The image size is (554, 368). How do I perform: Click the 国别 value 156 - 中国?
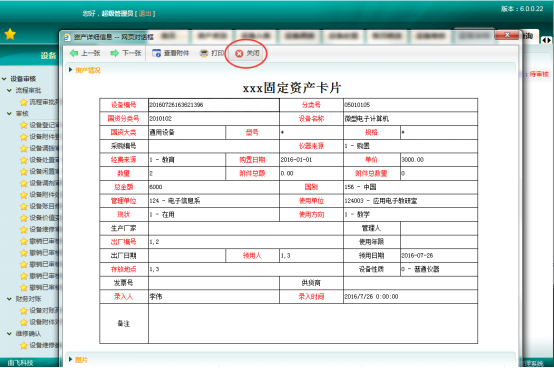pyautogui.click(x=360, y=187)
